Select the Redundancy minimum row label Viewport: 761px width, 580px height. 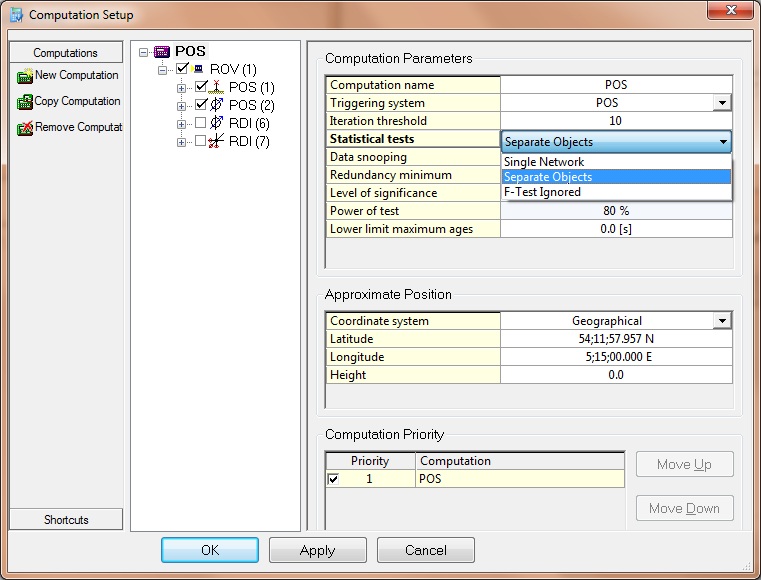point(413,175)
